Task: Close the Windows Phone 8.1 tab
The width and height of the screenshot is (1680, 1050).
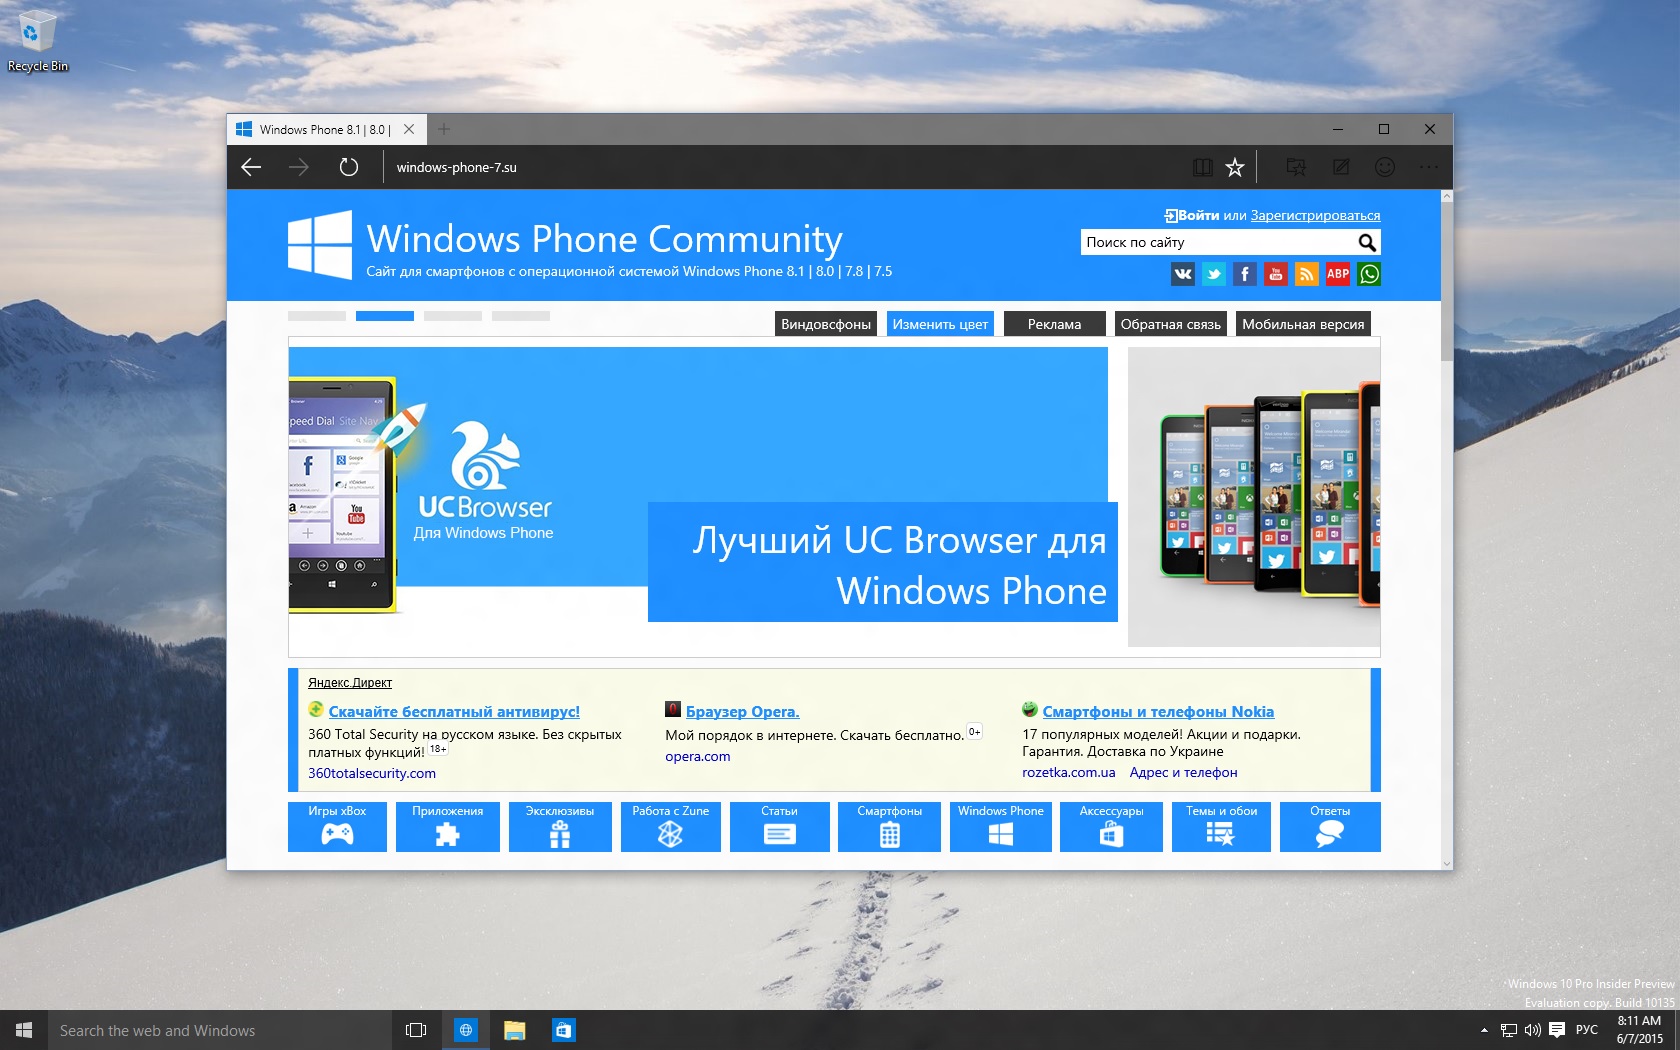Action: 409,129
